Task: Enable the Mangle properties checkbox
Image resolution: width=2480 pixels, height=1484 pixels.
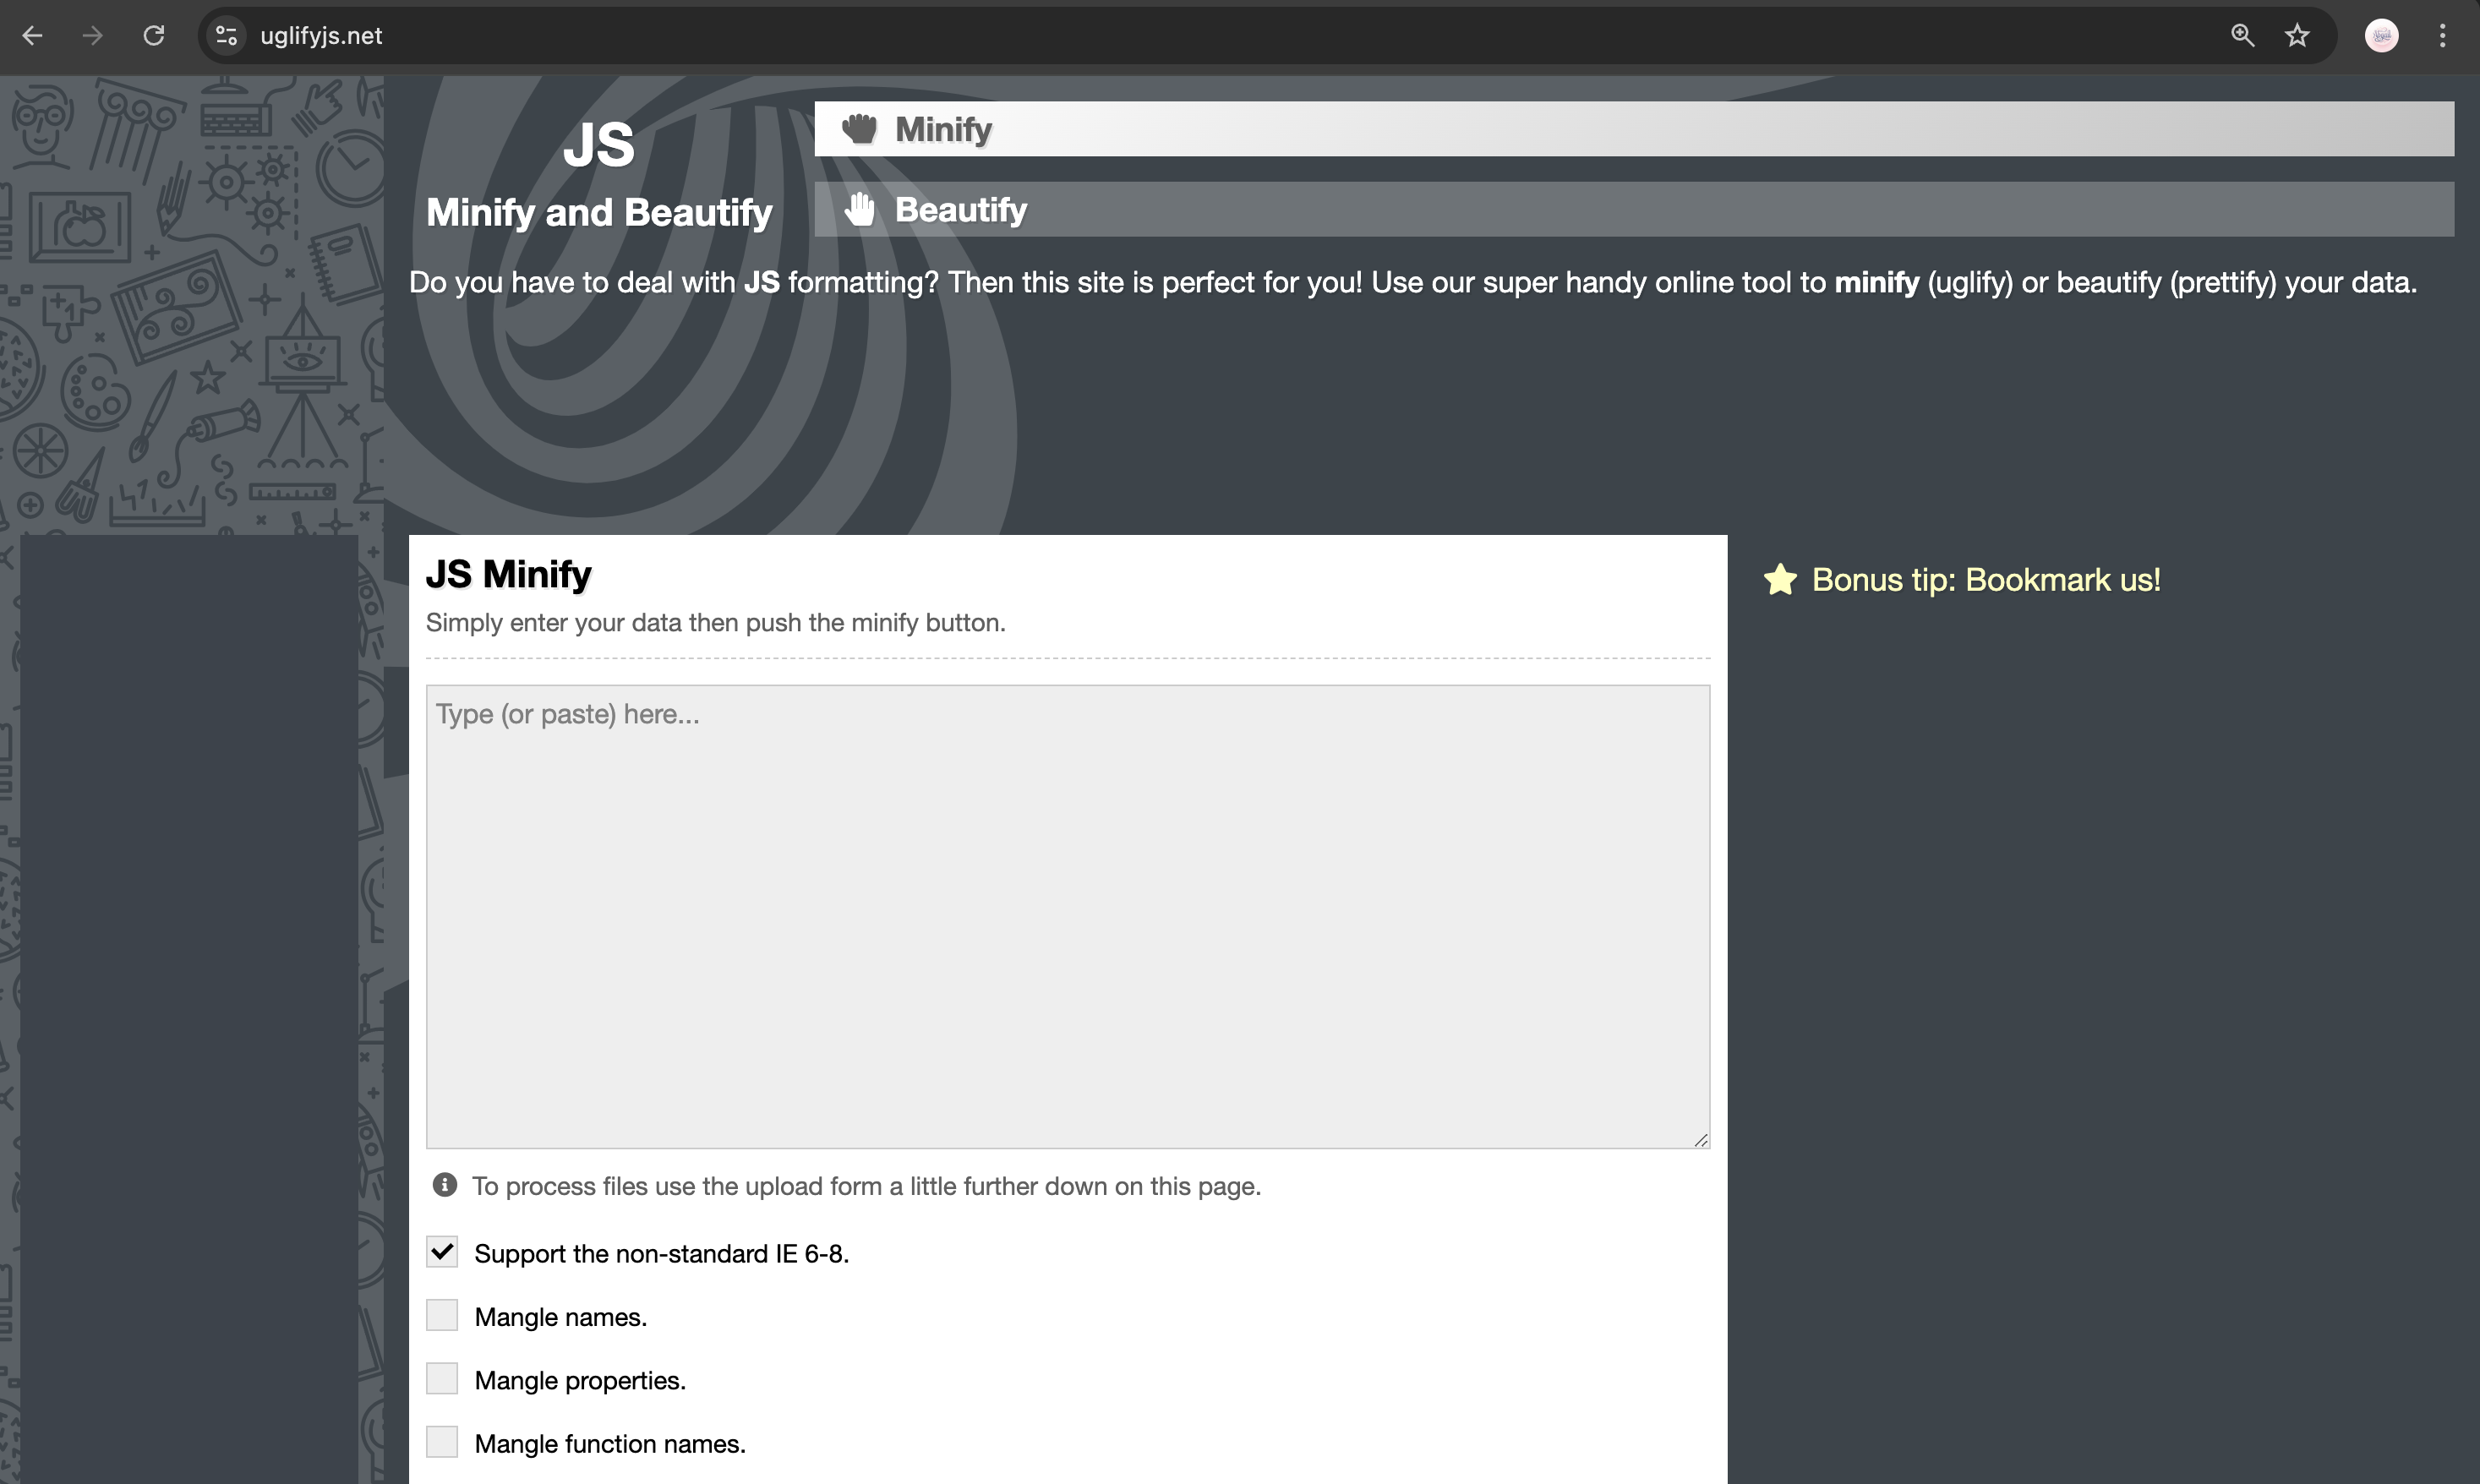Action: coord(442,1379)
